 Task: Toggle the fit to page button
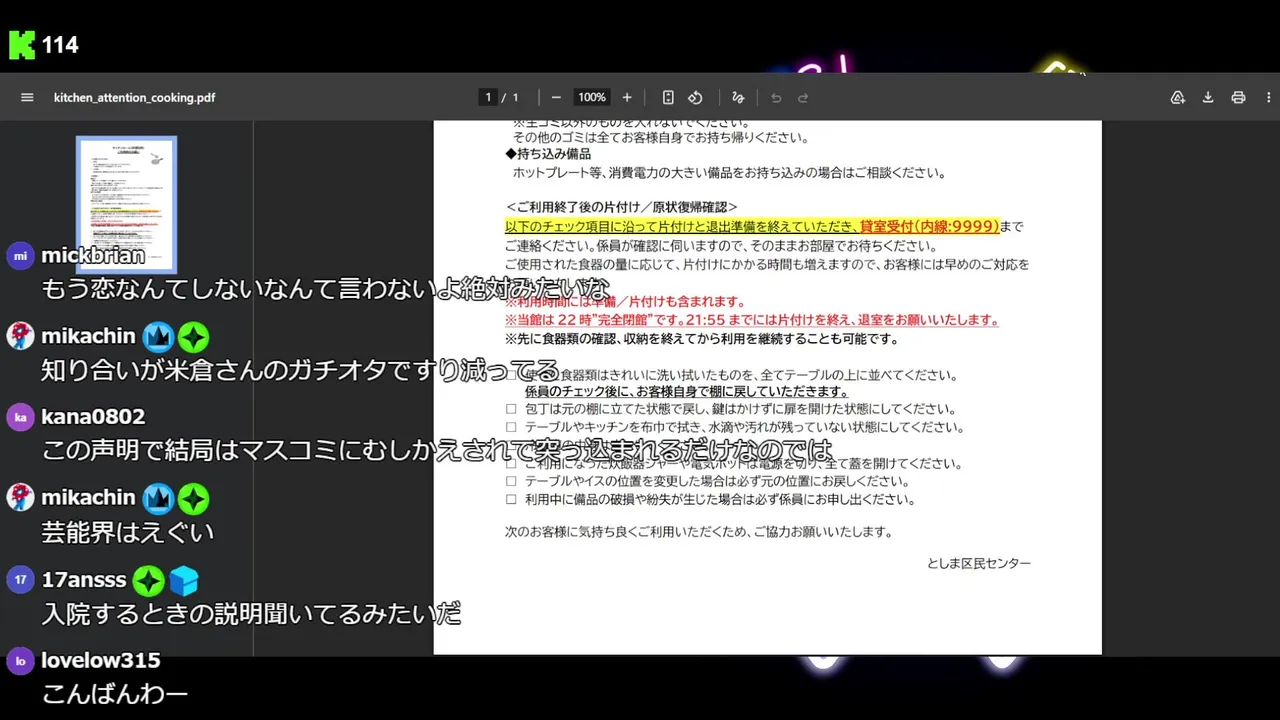click(668, 97)
